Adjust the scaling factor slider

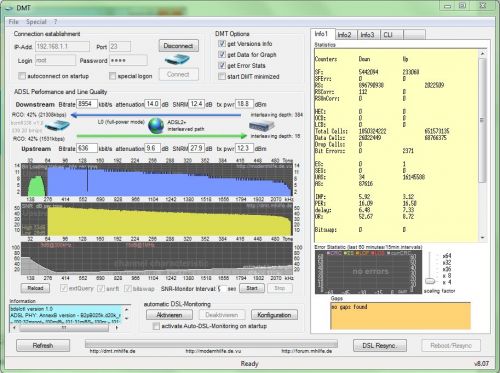coord(430,281)
